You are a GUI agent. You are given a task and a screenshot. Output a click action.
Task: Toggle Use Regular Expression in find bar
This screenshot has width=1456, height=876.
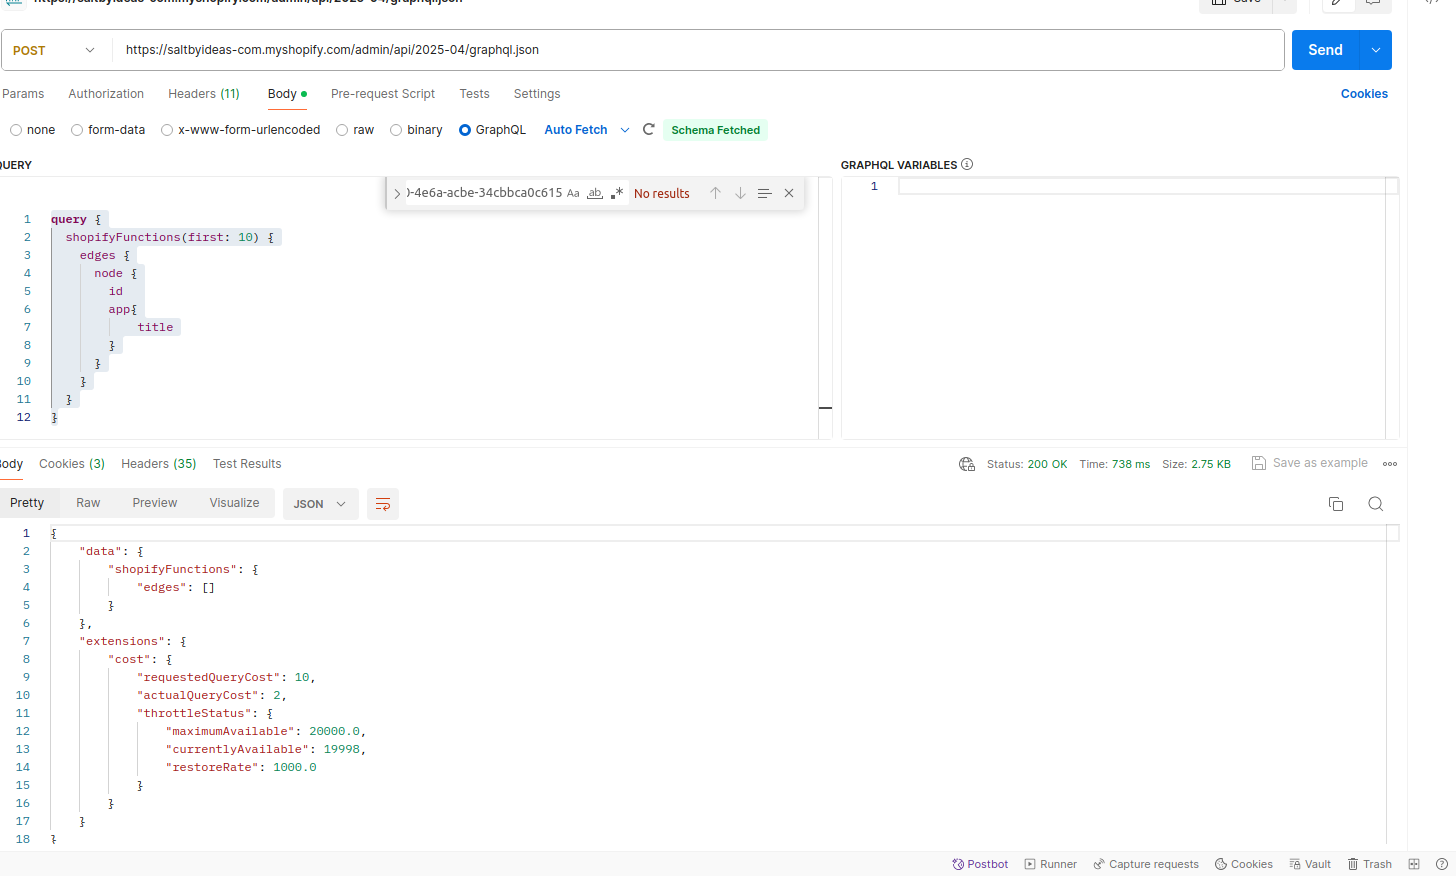point(617,193)
